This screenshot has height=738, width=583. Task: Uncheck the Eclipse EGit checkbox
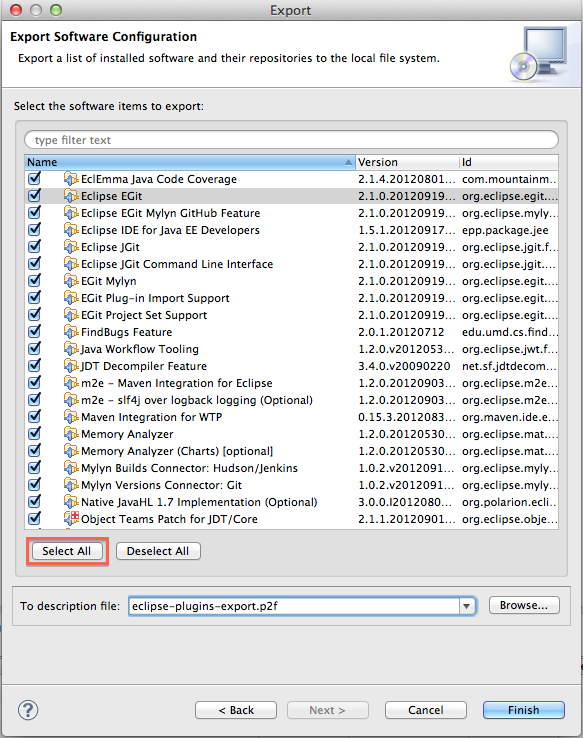34,195
